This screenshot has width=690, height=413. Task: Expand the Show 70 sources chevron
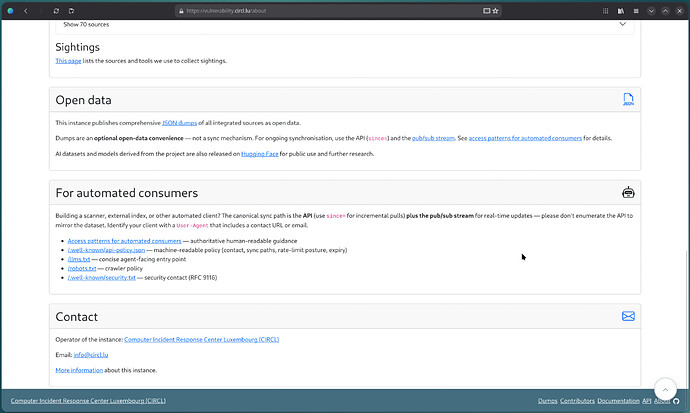click(622, 24)
